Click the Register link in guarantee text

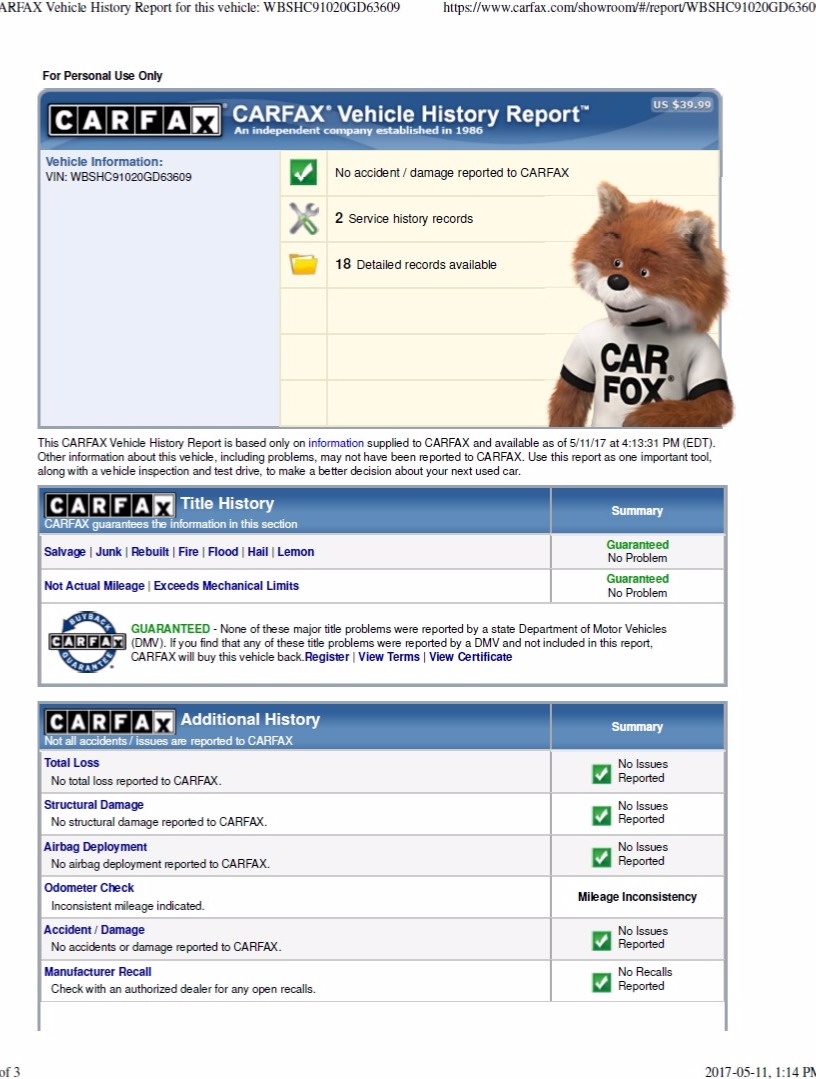pyautogui.click(x=327, y=657)
